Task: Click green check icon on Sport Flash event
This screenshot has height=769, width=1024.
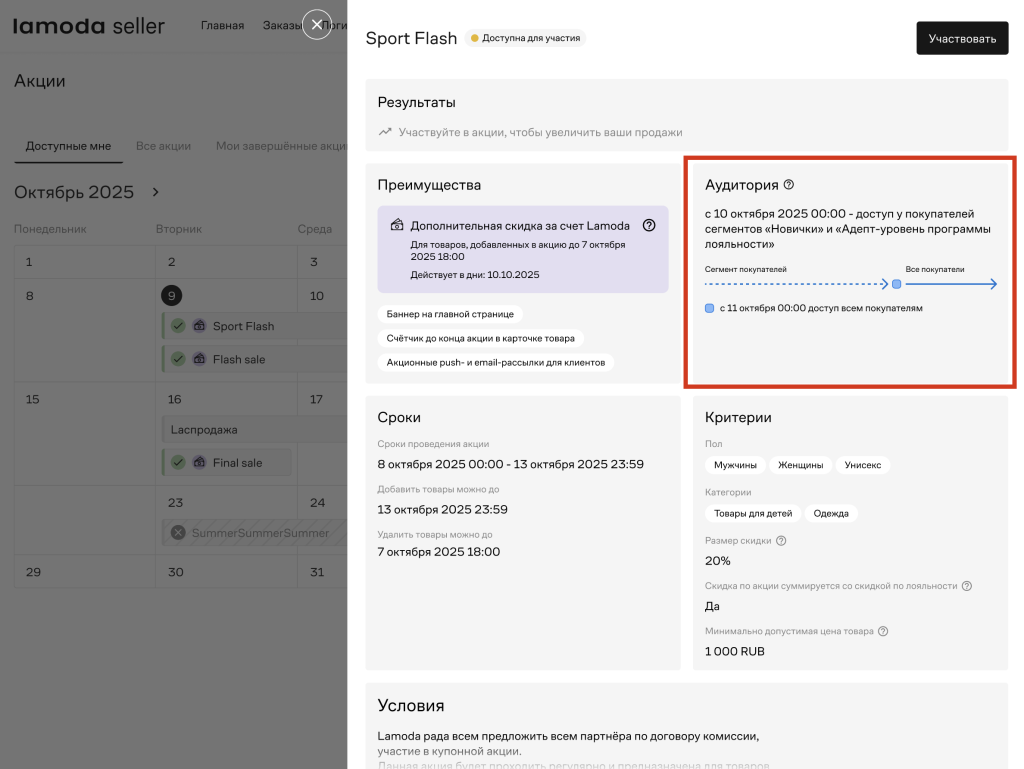Action: click(x=178, y=326)
